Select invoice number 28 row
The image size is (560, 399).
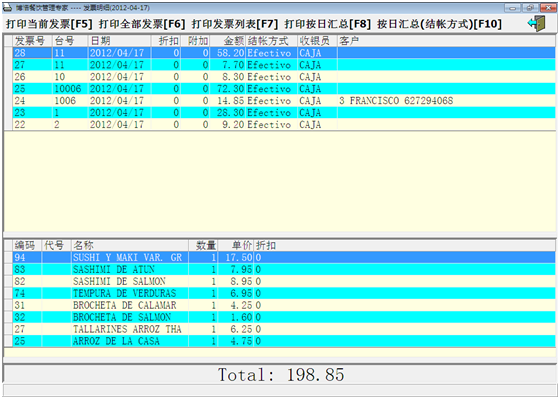pyautogui.click(x=284, y=53)
